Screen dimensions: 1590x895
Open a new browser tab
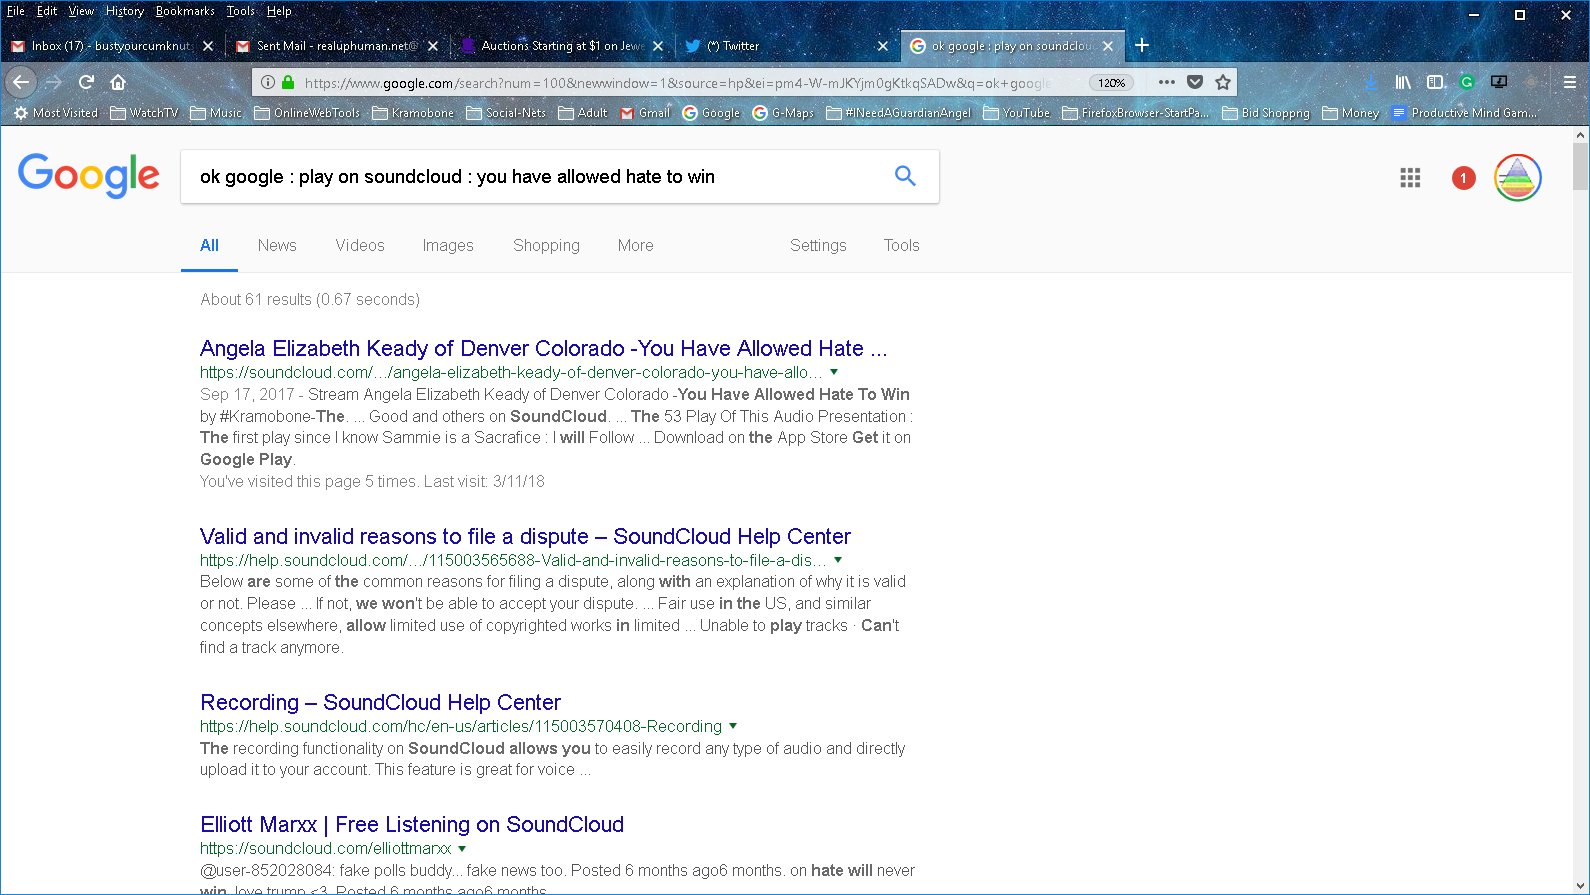coord(1142,45)
